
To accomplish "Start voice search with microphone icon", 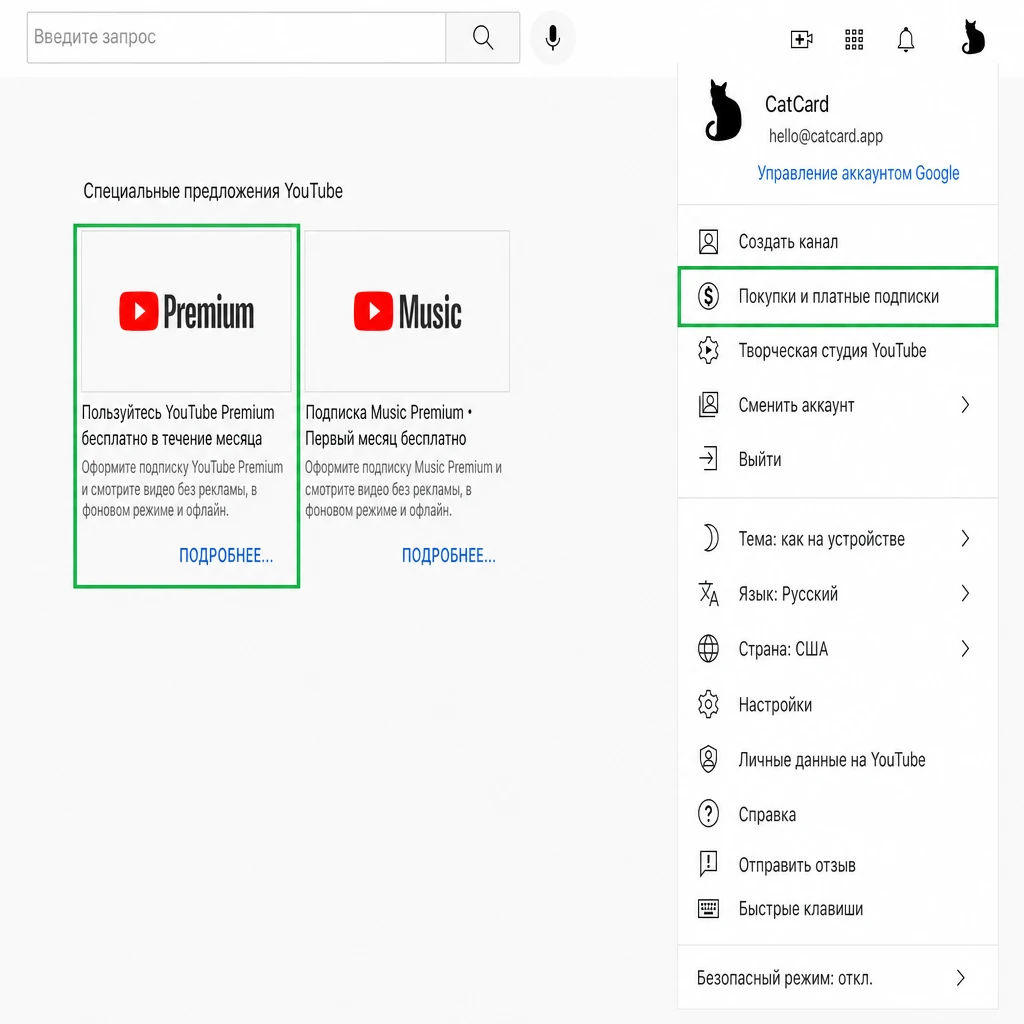I will pyautogui.click(x=552, y=38).
